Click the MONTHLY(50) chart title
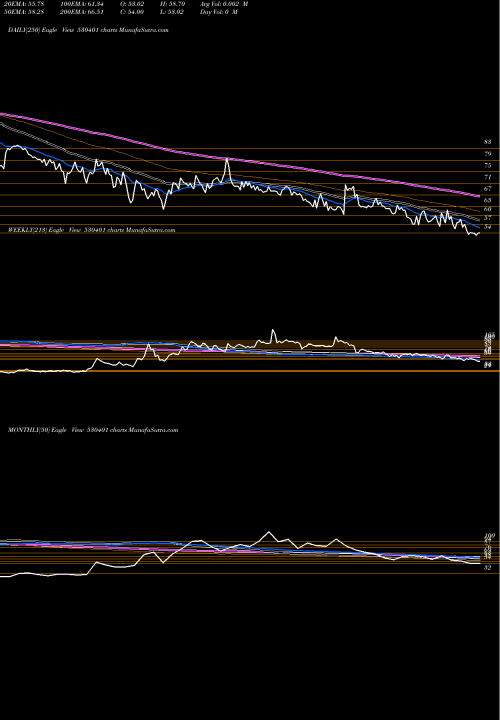 [93, 430]
